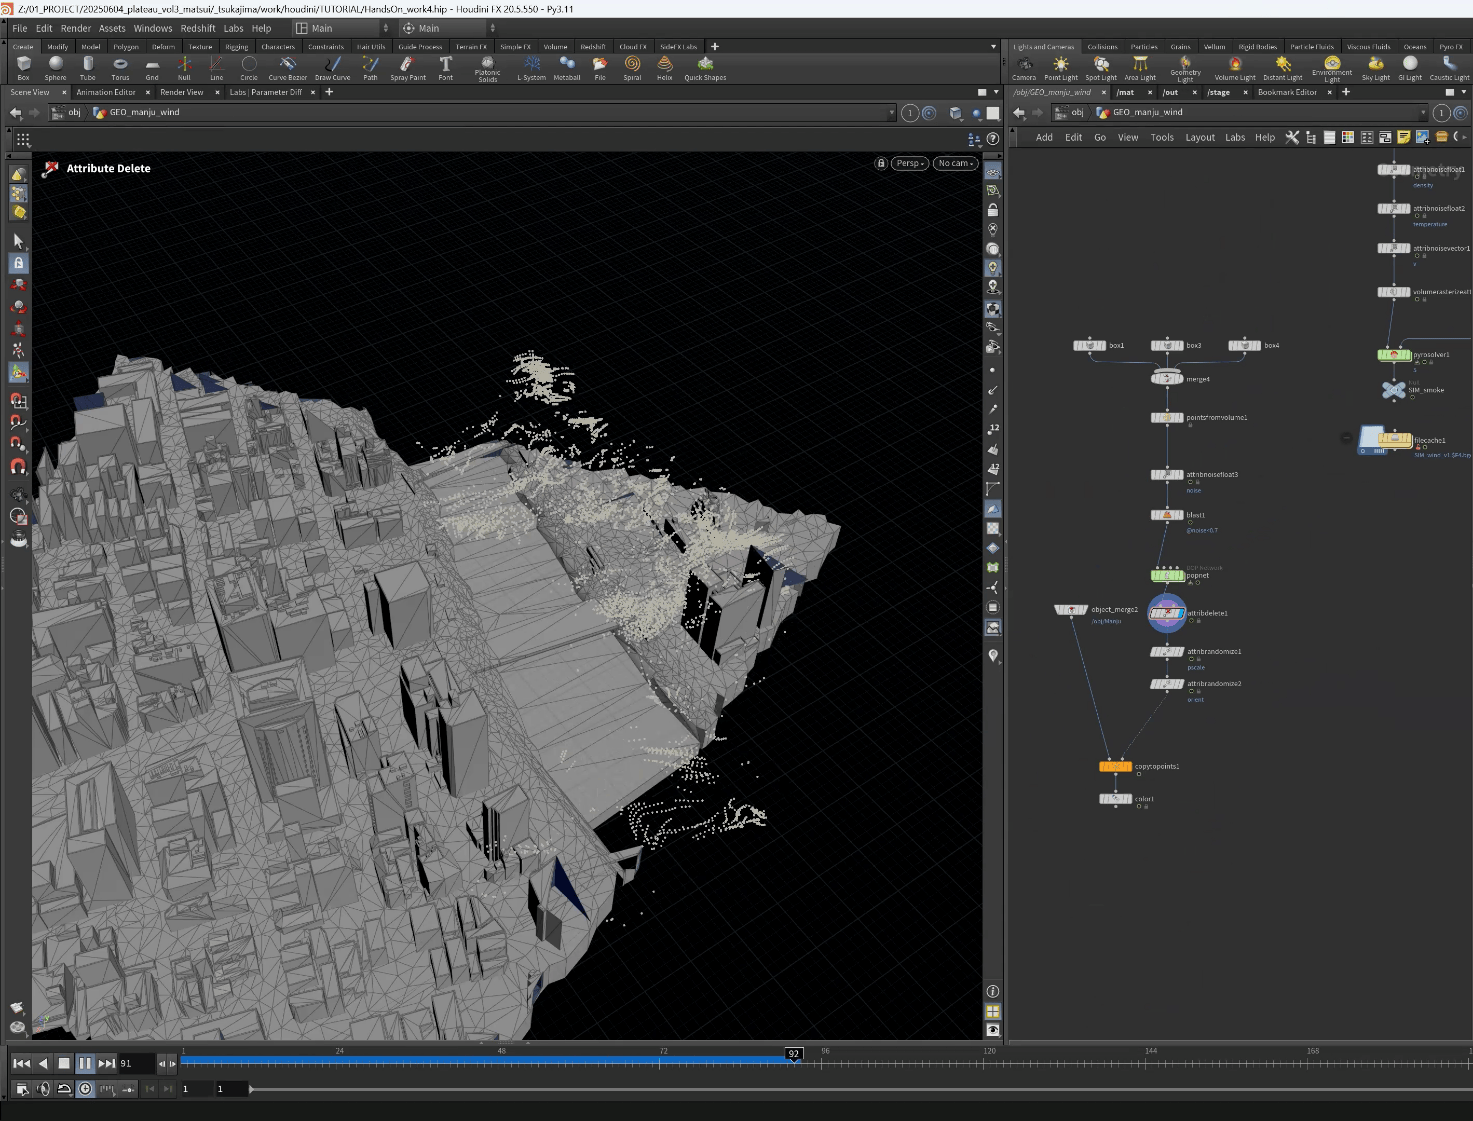Pause the timeline playback
The width and height of the screenshot is (1473, 1121).
pos(85,1063)
